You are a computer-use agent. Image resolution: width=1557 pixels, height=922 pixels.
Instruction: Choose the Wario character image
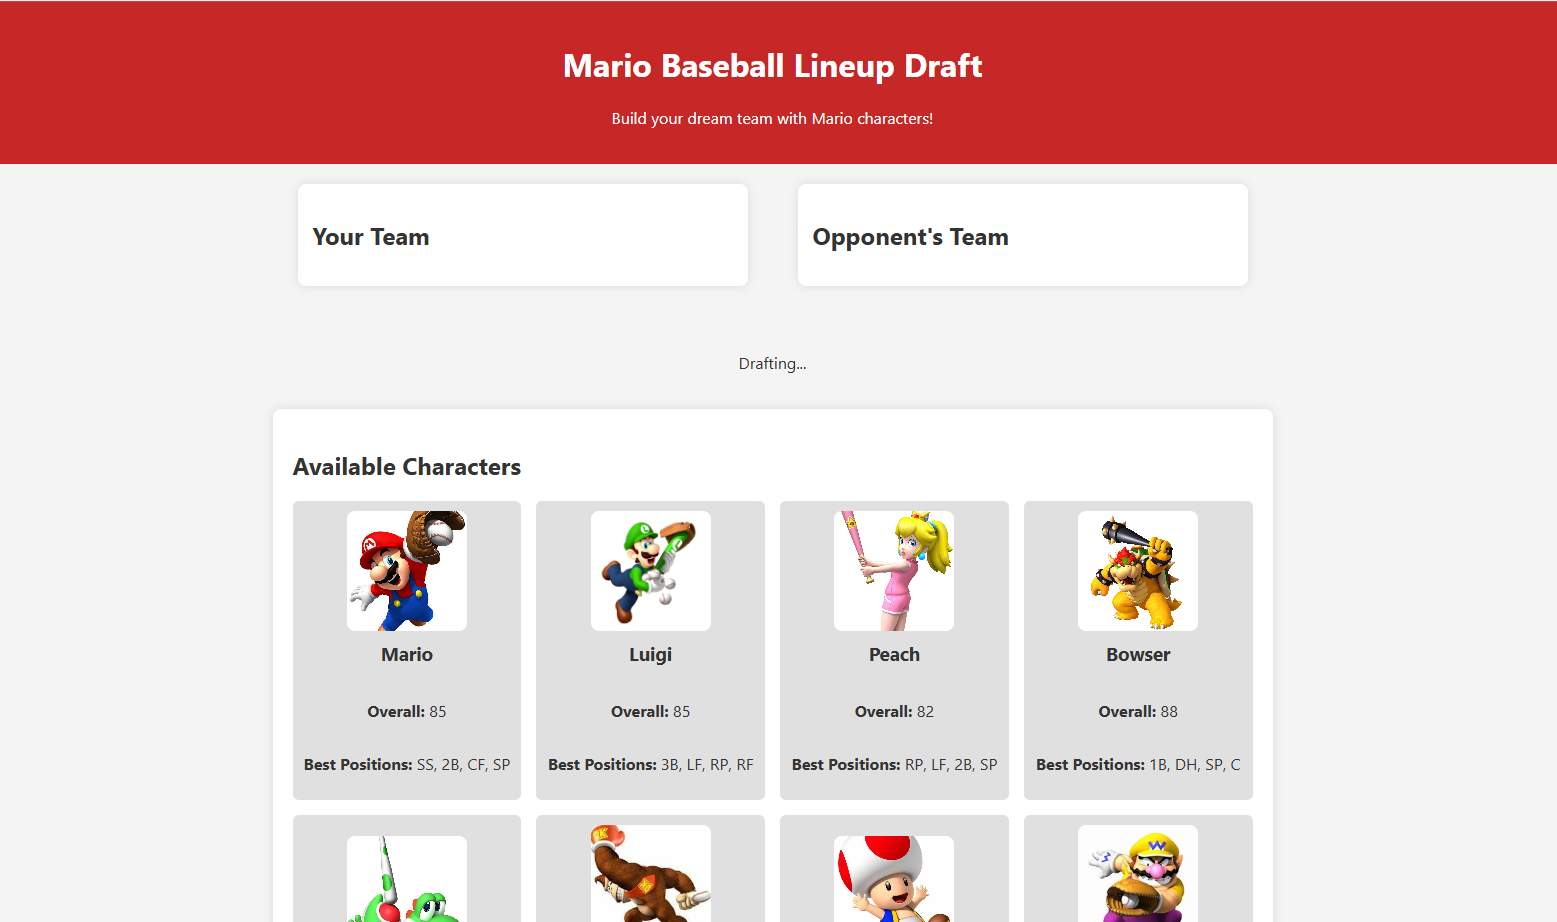(1138, 875)
